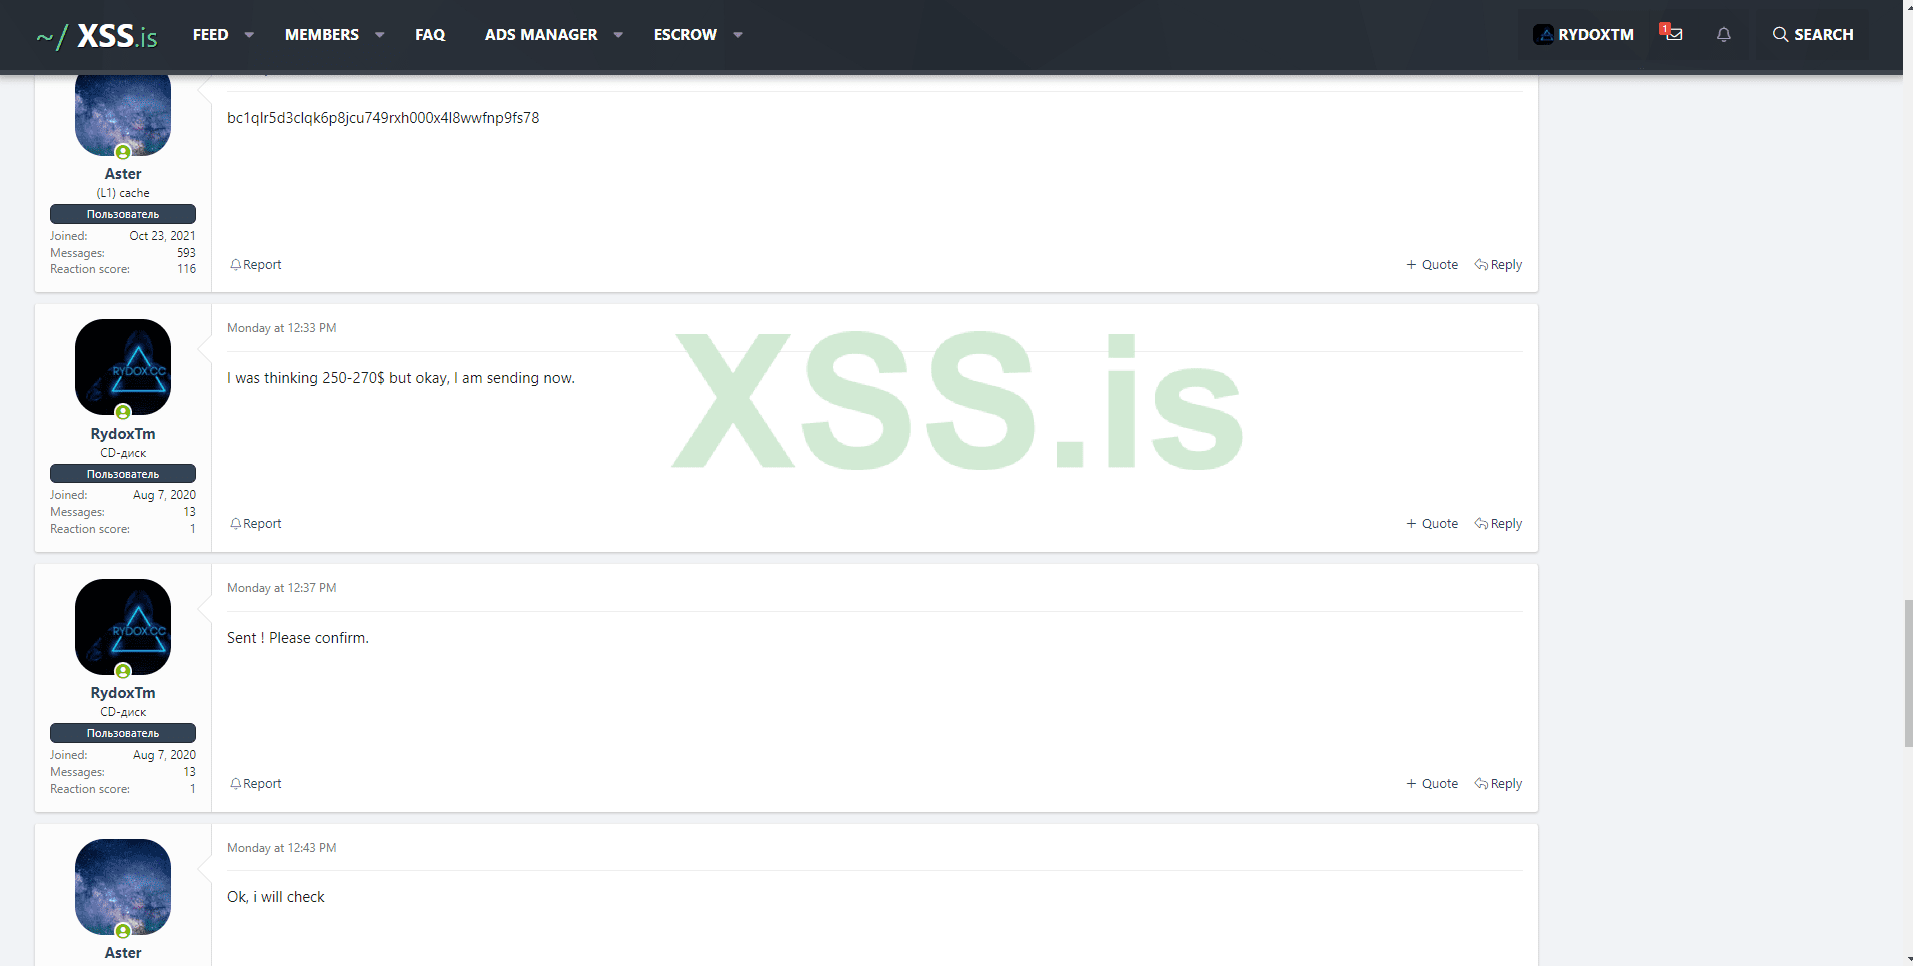Open the 'Monday at 12:43 PM' timestamp permalink
This screenshot has width=1913, height=966.
click(281, 848)
